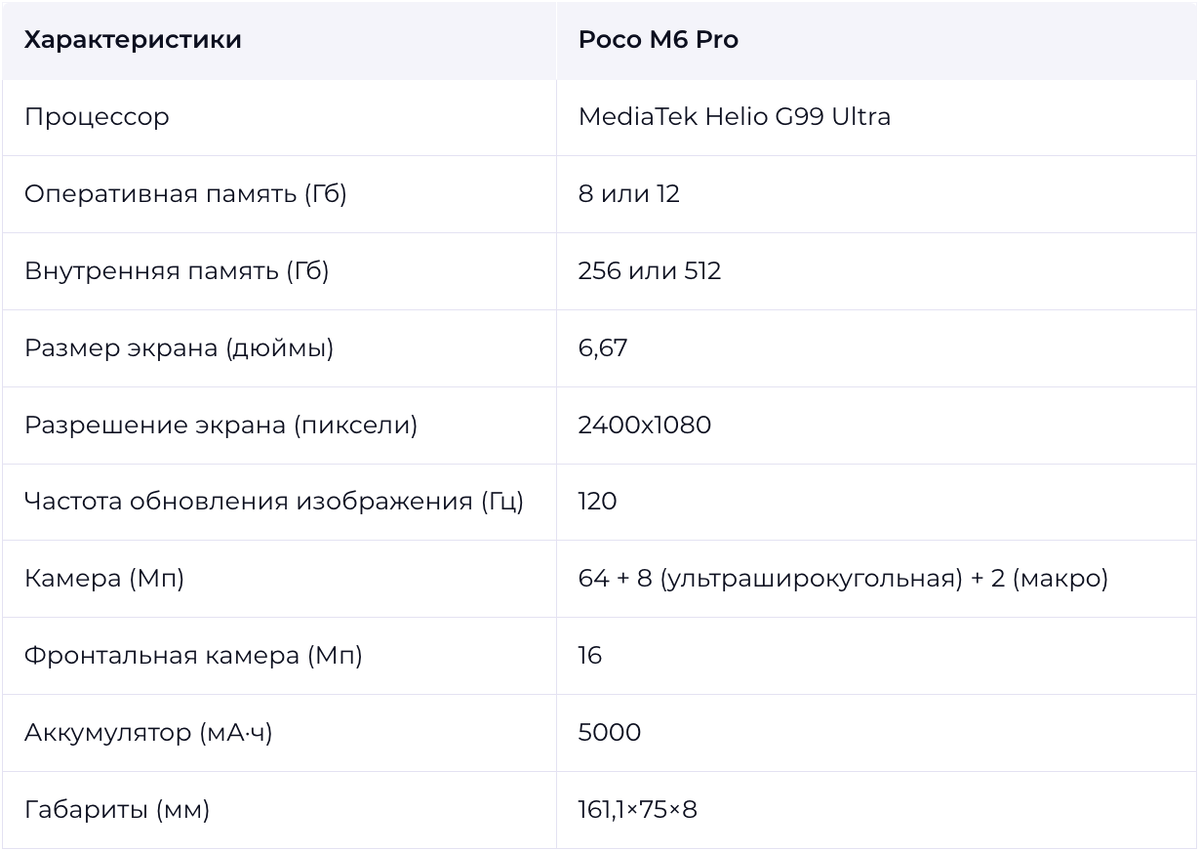Click the 256 или 512 value
Screen dimensions: 1200x851
(649, 271)
